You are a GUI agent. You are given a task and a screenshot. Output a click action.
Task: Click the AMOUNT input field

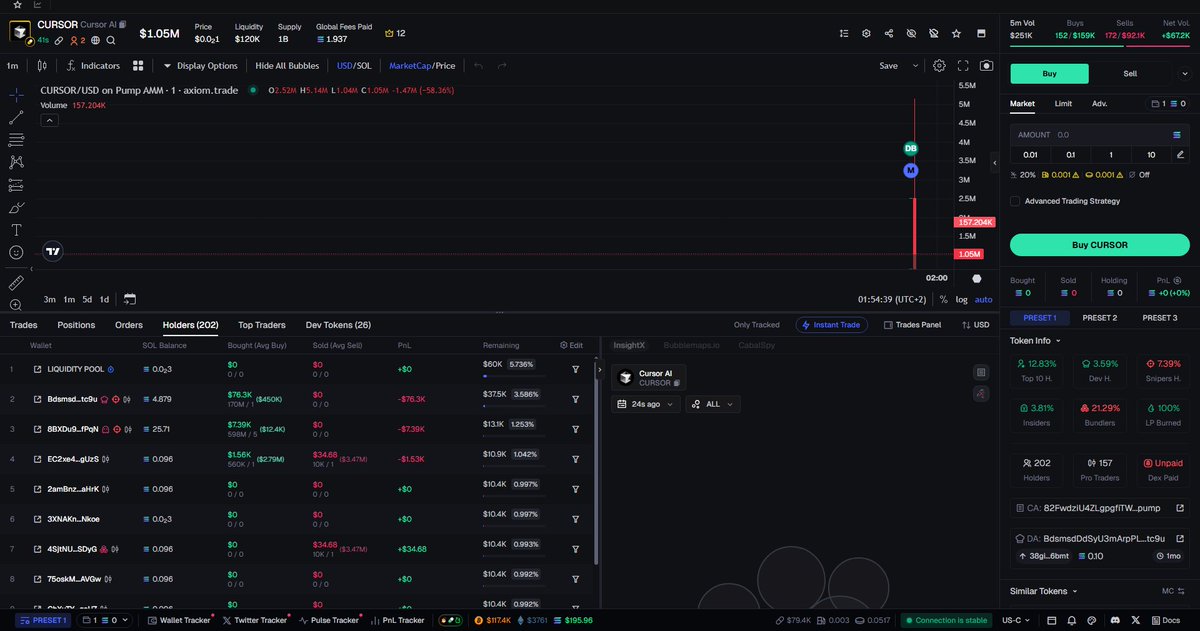(x=1100, y=134)
